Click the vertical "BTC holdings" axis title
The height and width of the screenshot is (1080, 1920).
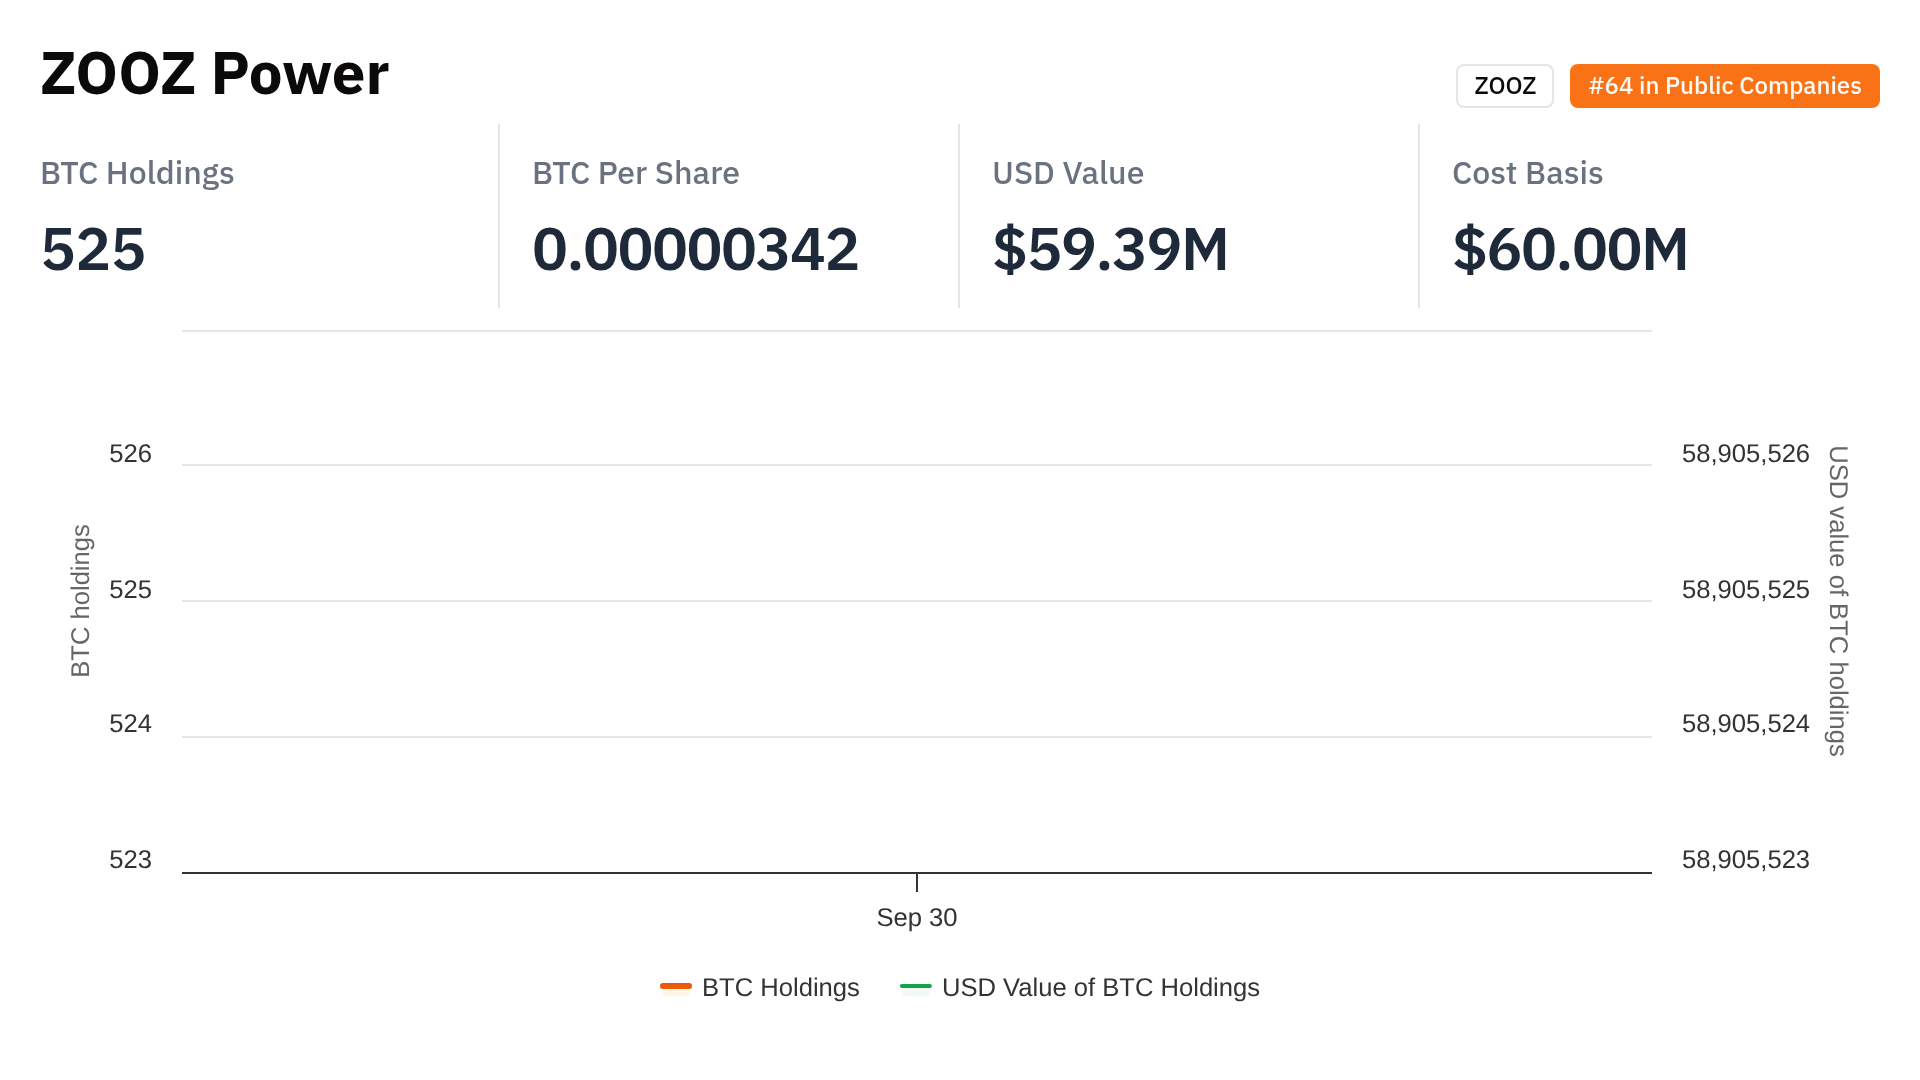tap(81, 600)
